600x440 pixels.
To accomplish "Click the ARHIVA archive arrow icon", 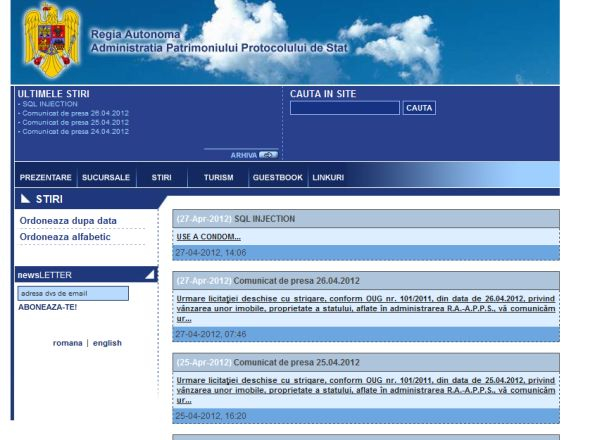I will coord(268,155).
